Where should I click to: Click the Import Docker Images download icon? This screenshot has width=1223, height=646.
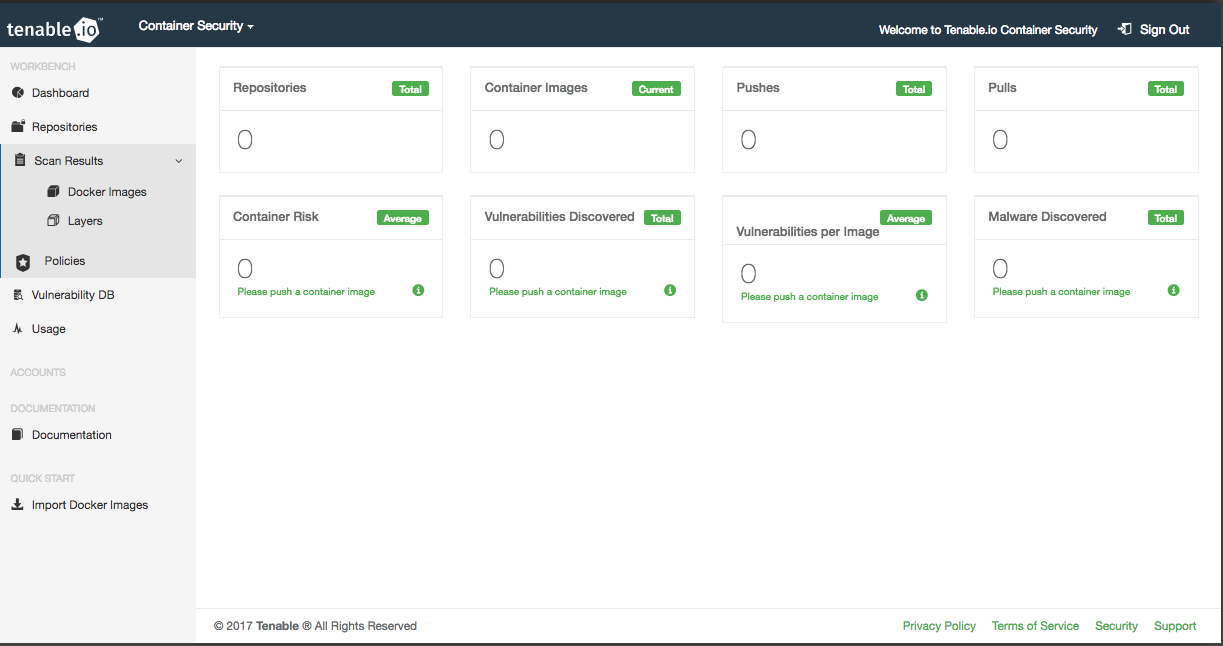17,504
